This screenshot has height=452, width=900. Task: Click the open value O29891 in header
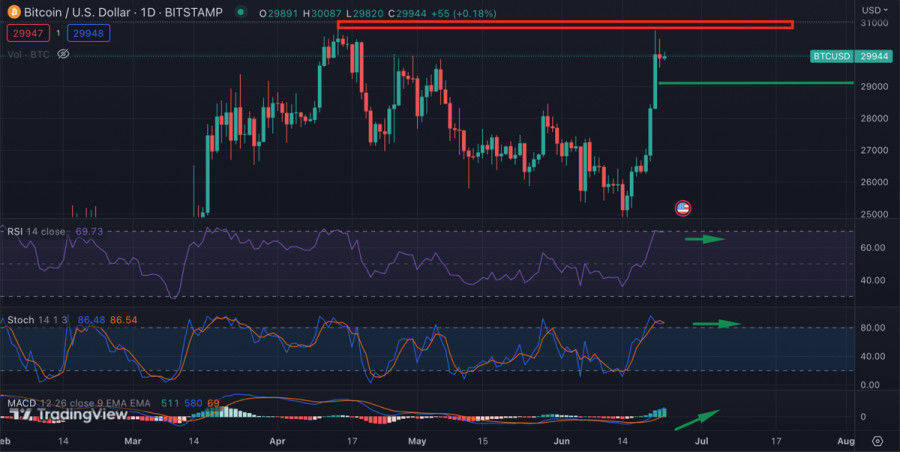[x=279, y=13]
